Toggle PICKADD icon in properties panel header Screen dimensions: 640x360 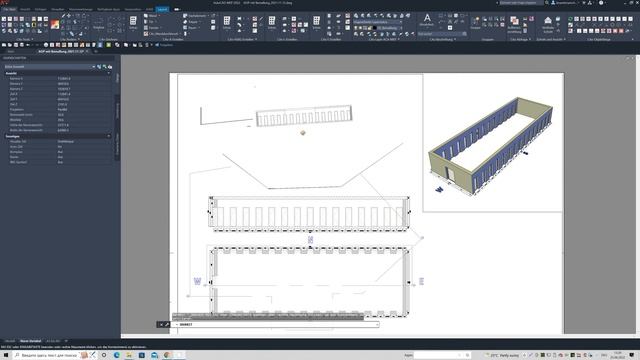tap(99, 67)
